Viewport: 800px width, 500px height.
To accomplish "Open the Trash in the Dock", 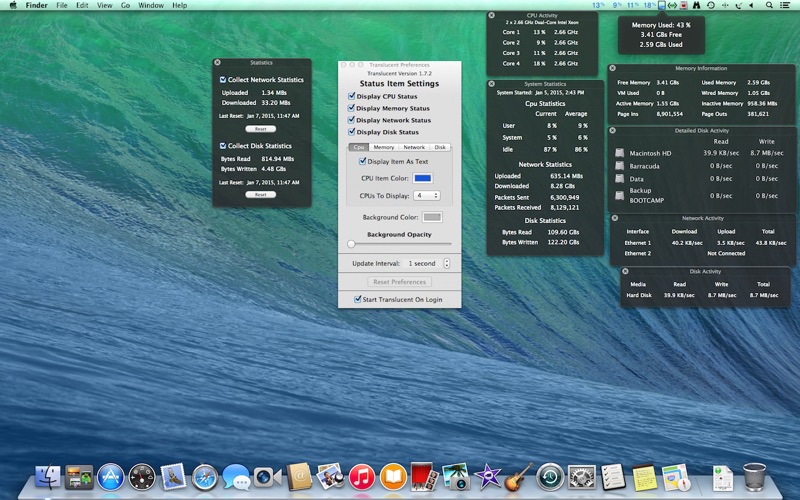I will (754, 477).
